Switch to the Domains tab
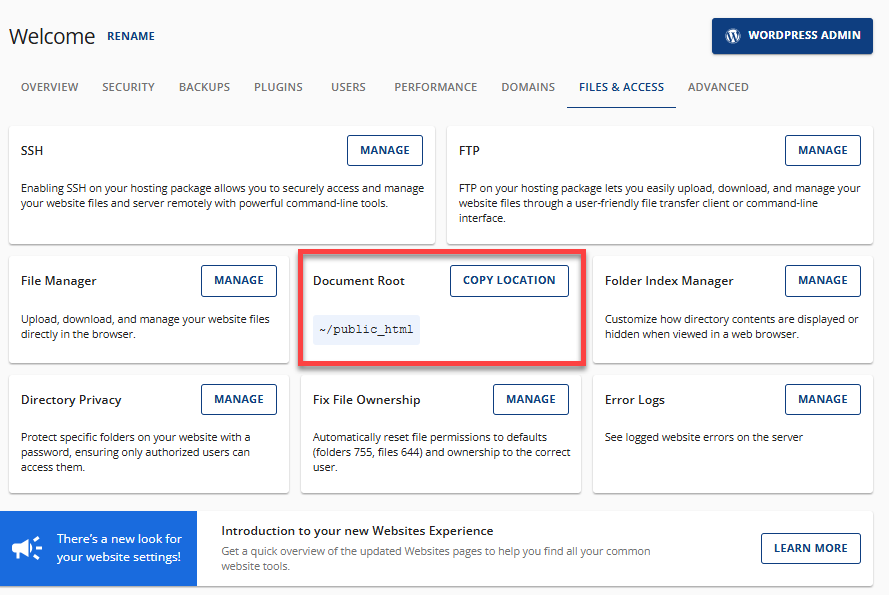The image size is (889, 595). [528, 87]
